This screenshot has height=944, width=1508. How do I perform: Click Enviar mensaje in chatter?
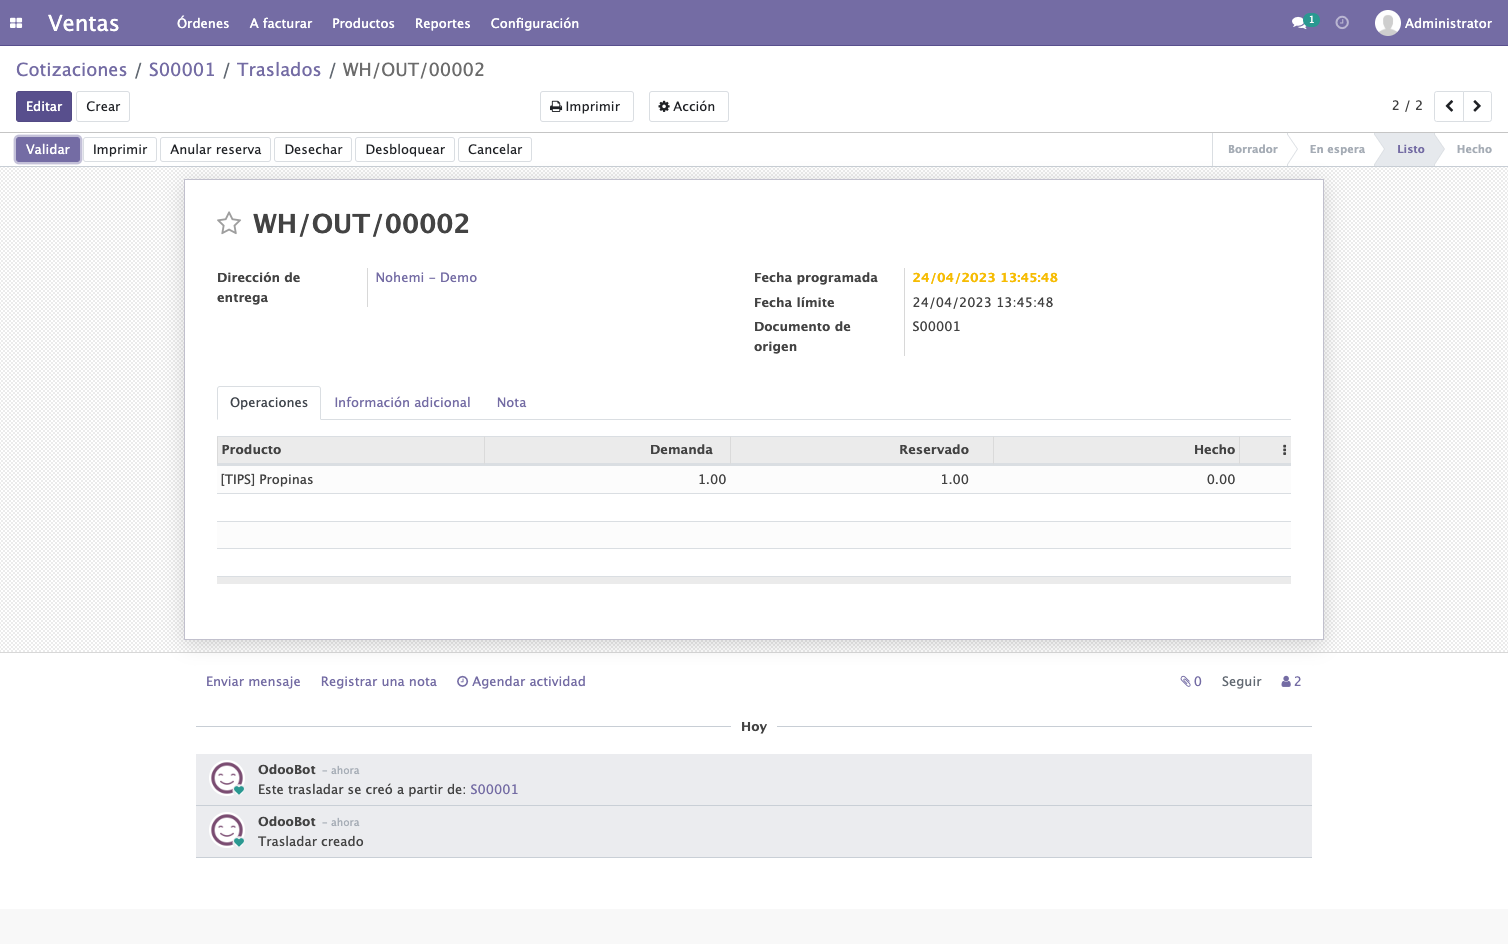(x=253, y=681)
